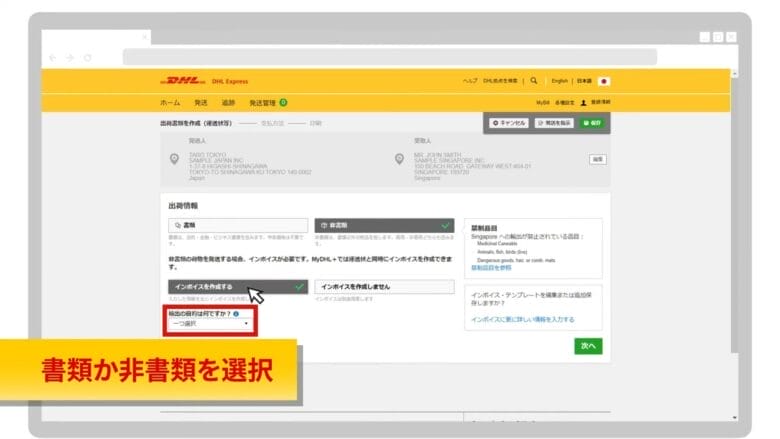Click the DHL Express logo

pyautogui.click(x=183, y=81)
